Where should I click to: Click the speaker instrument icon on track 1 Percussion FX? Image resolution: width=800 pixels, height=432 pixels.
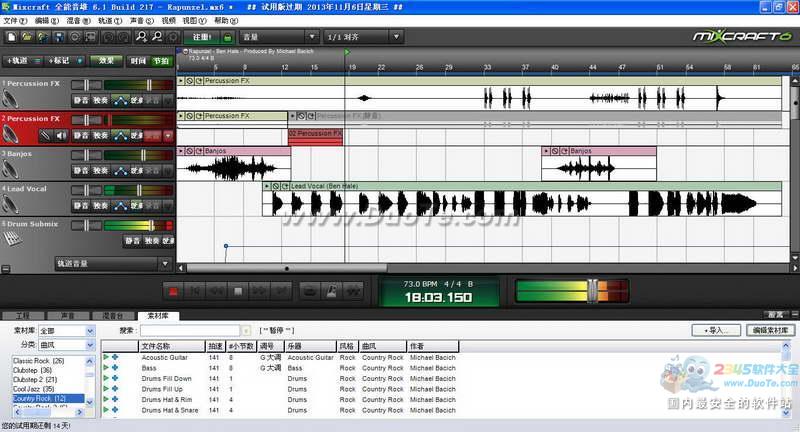[10, 98]
